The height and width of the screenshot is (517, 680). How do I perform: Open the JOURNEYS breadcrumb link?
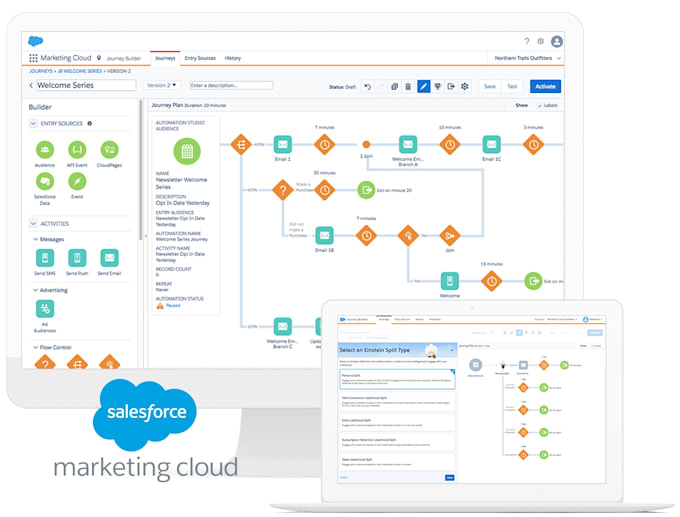(41, 71)
